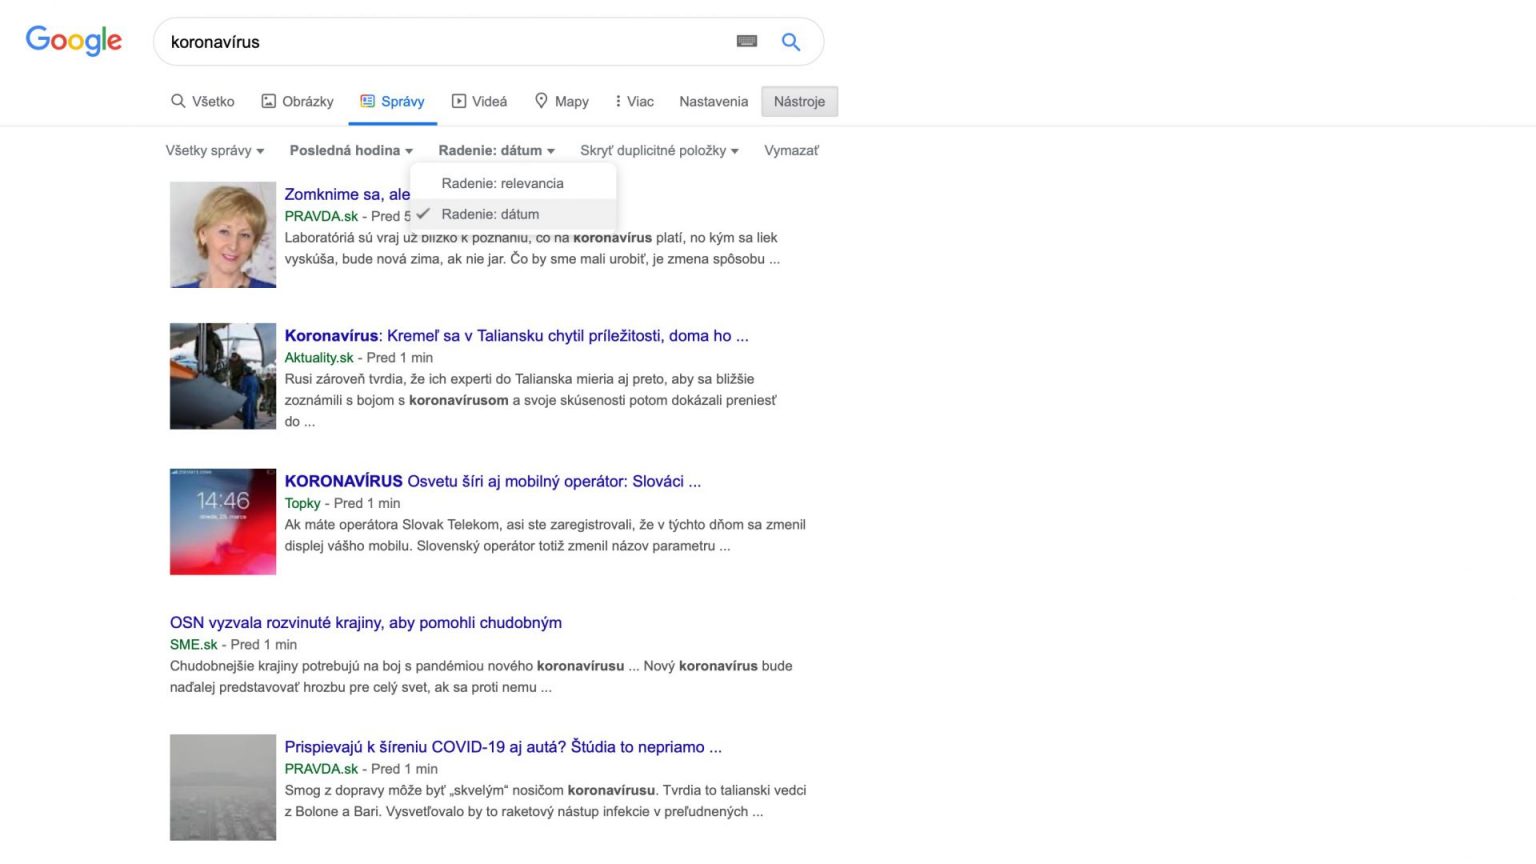Open the Videá tab
This screenshot has width=1536, height=864.
tap(479, 101)
